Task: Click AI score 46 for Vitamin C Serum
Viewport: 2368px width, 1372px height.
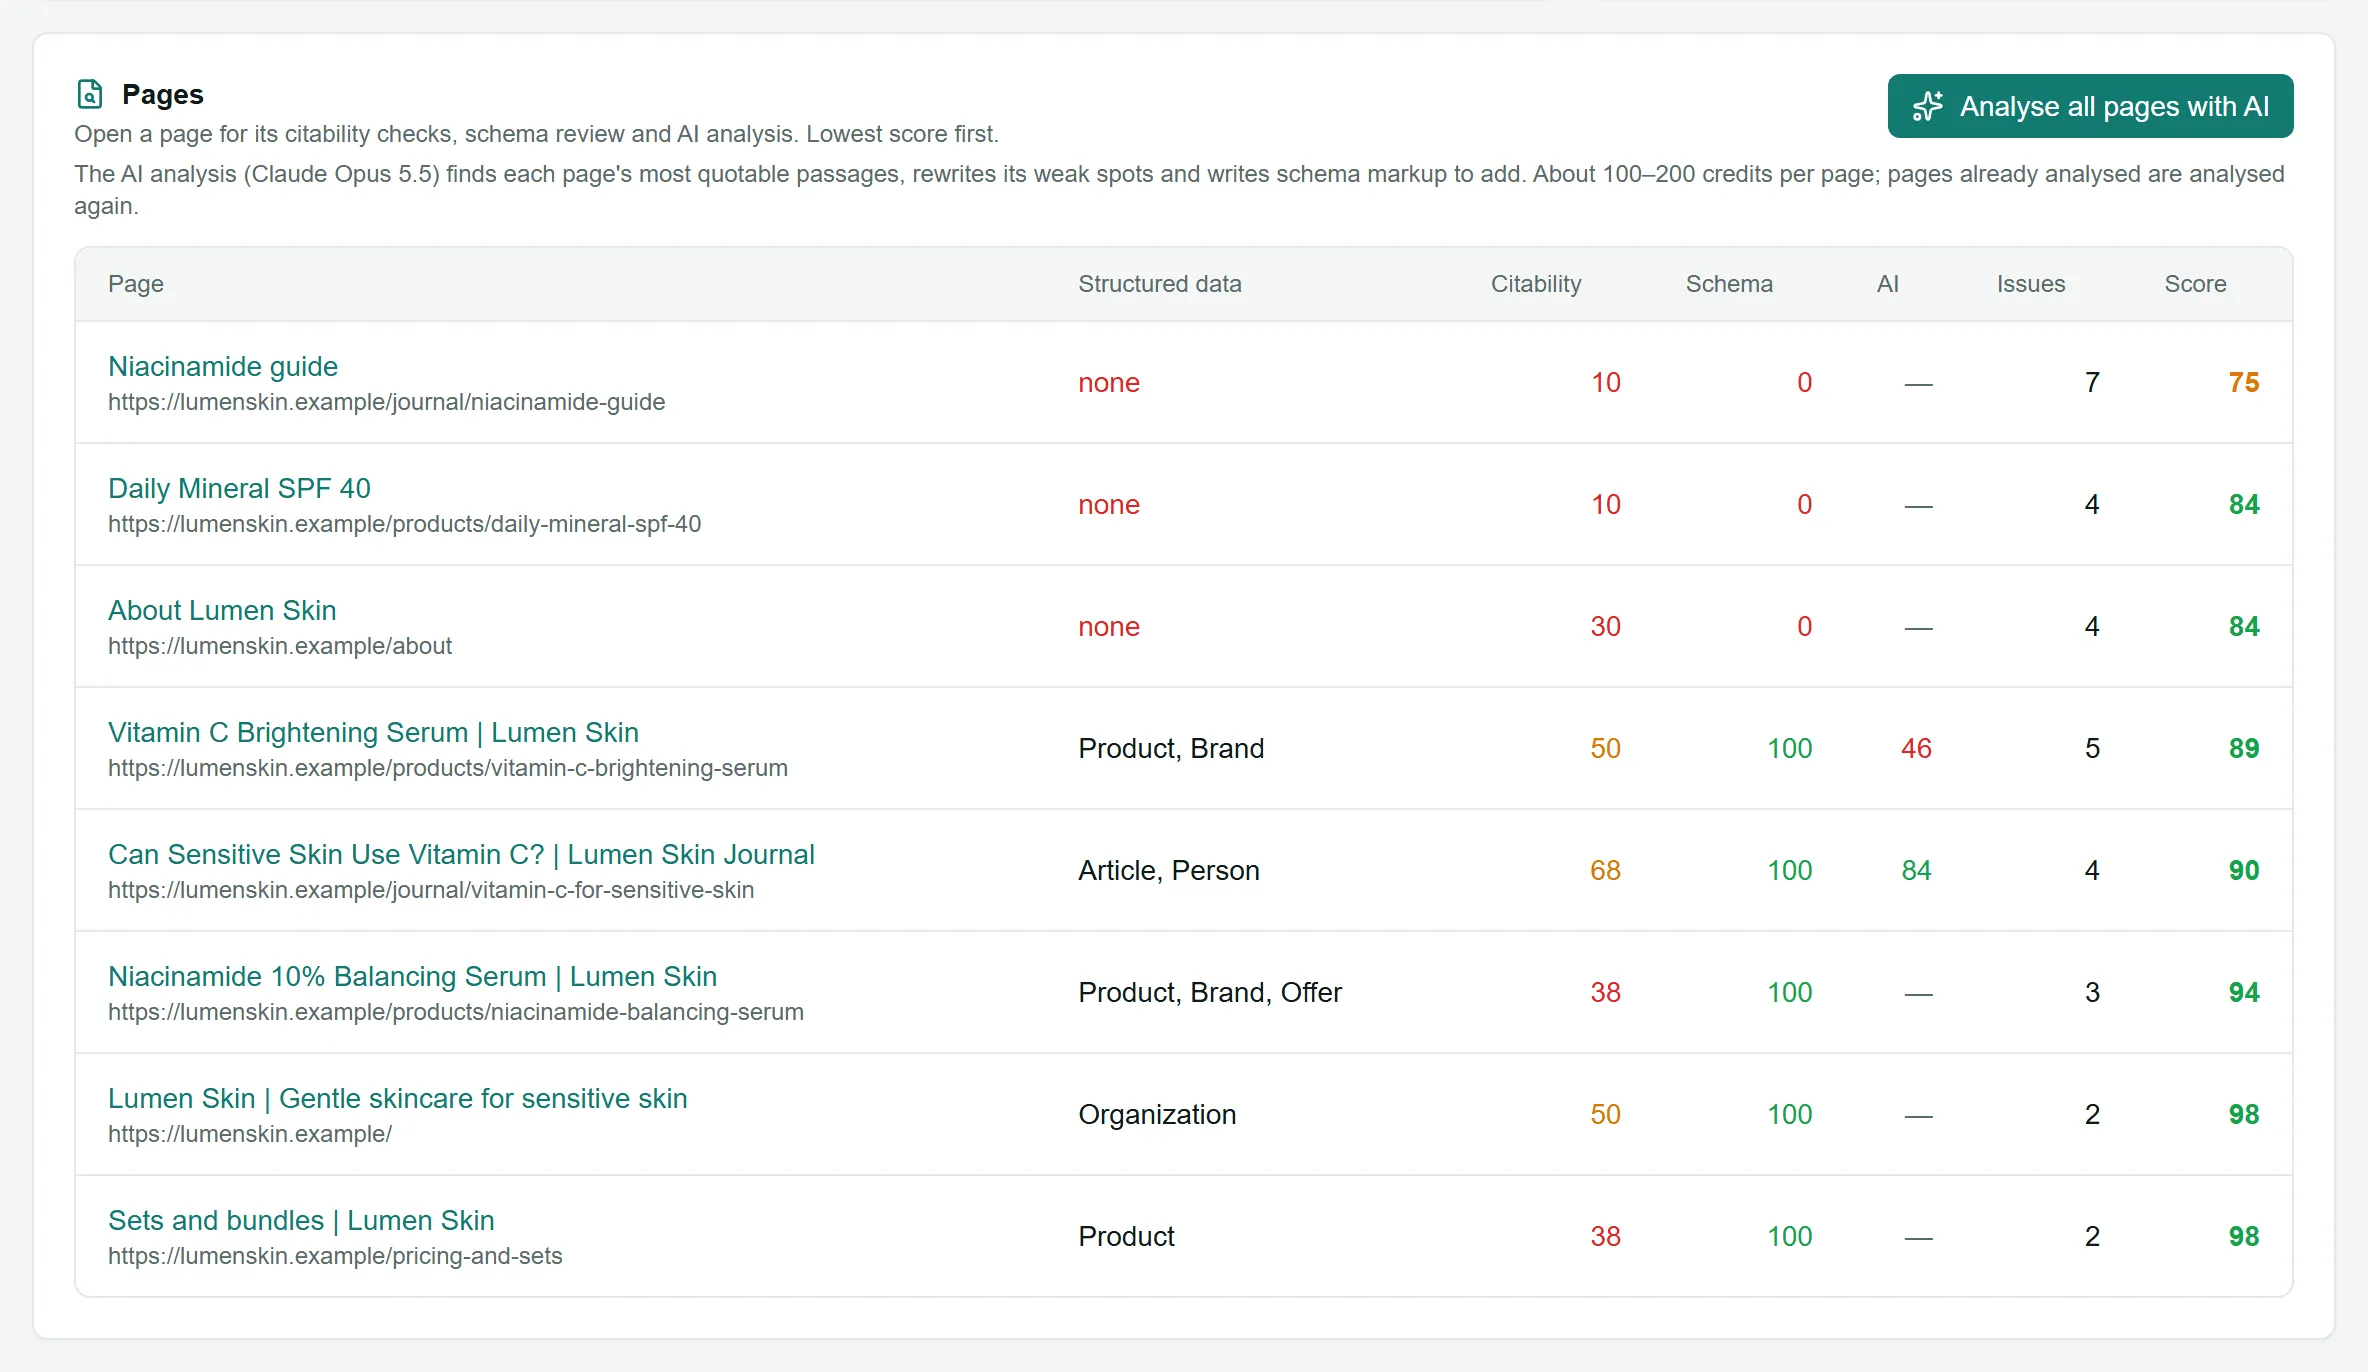Action: click(1916, 748)
